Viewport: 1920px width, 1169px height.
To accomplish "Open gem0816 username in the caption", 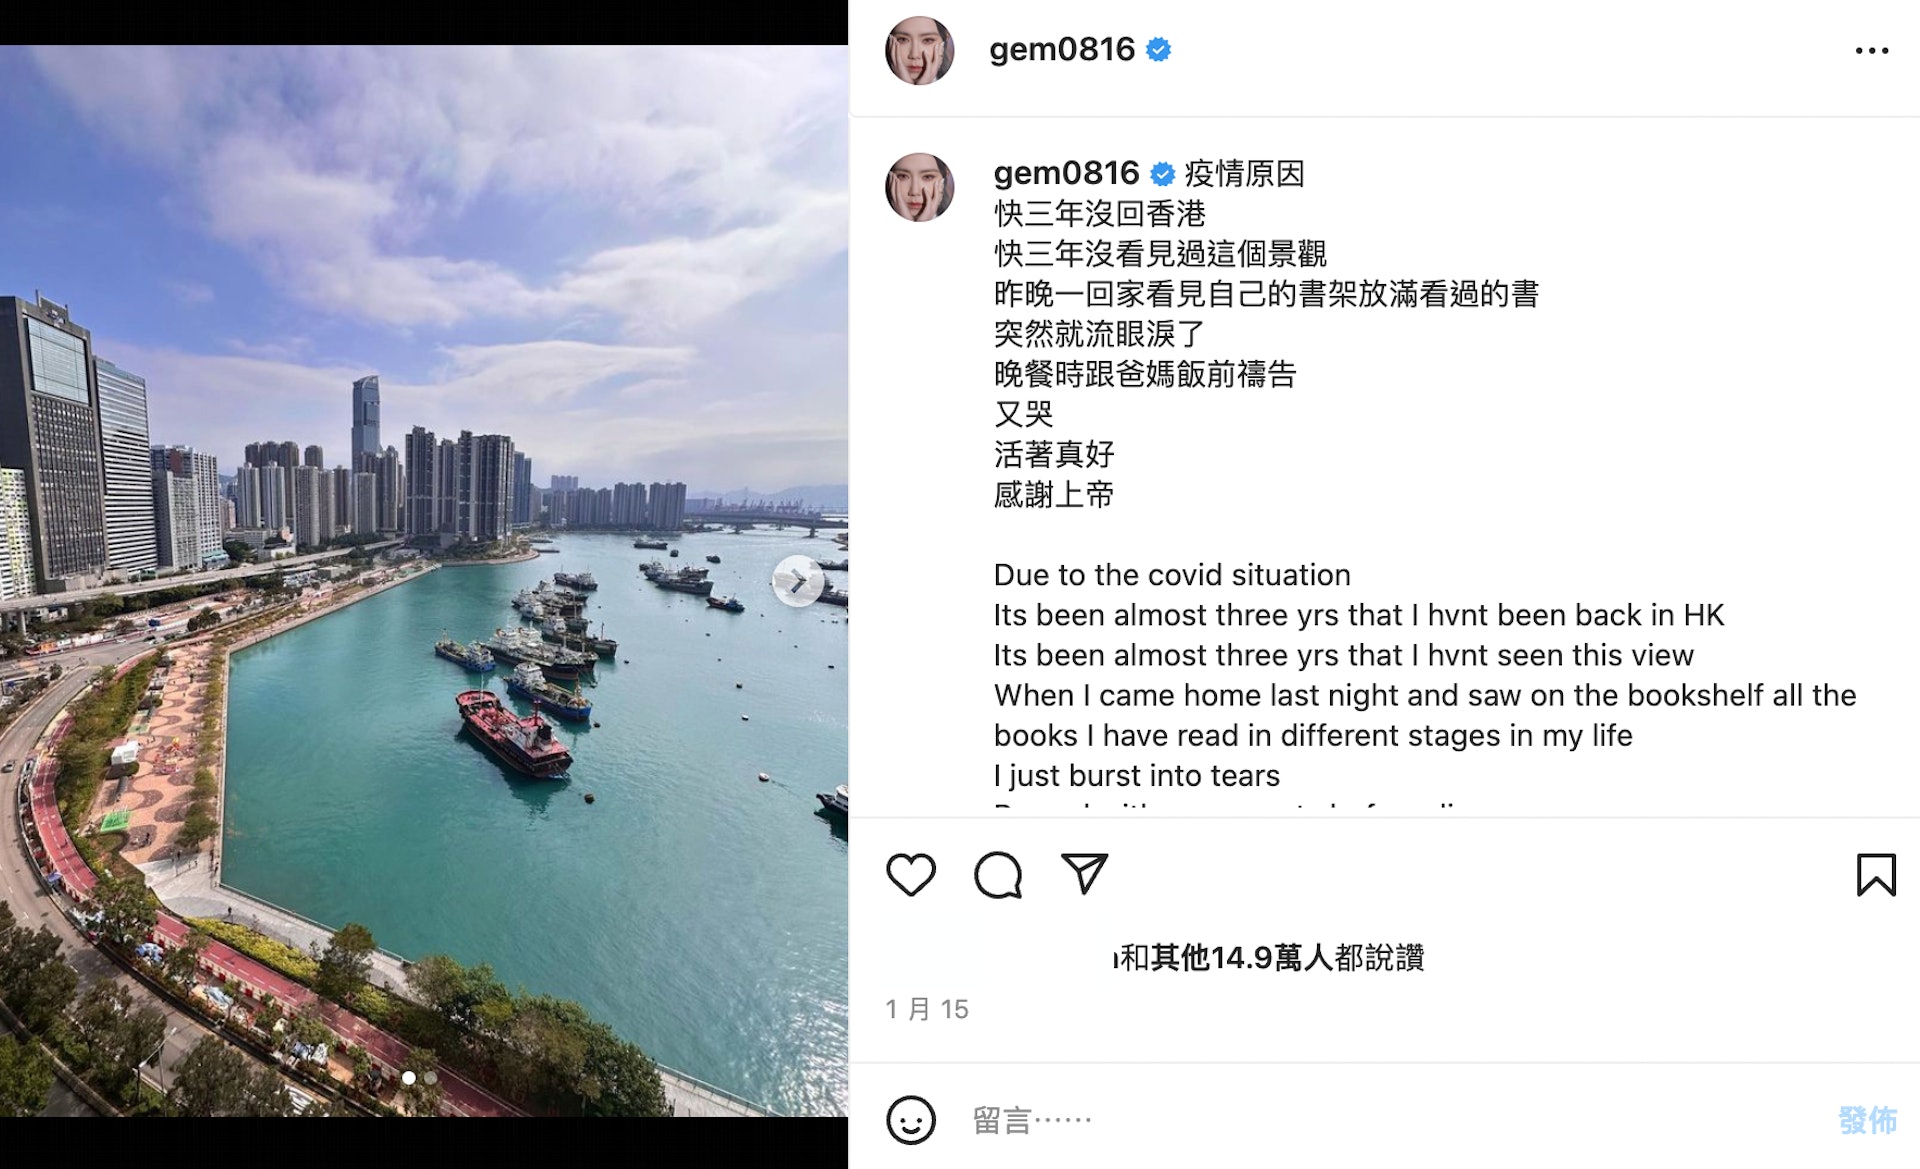I will [1066, 173].
